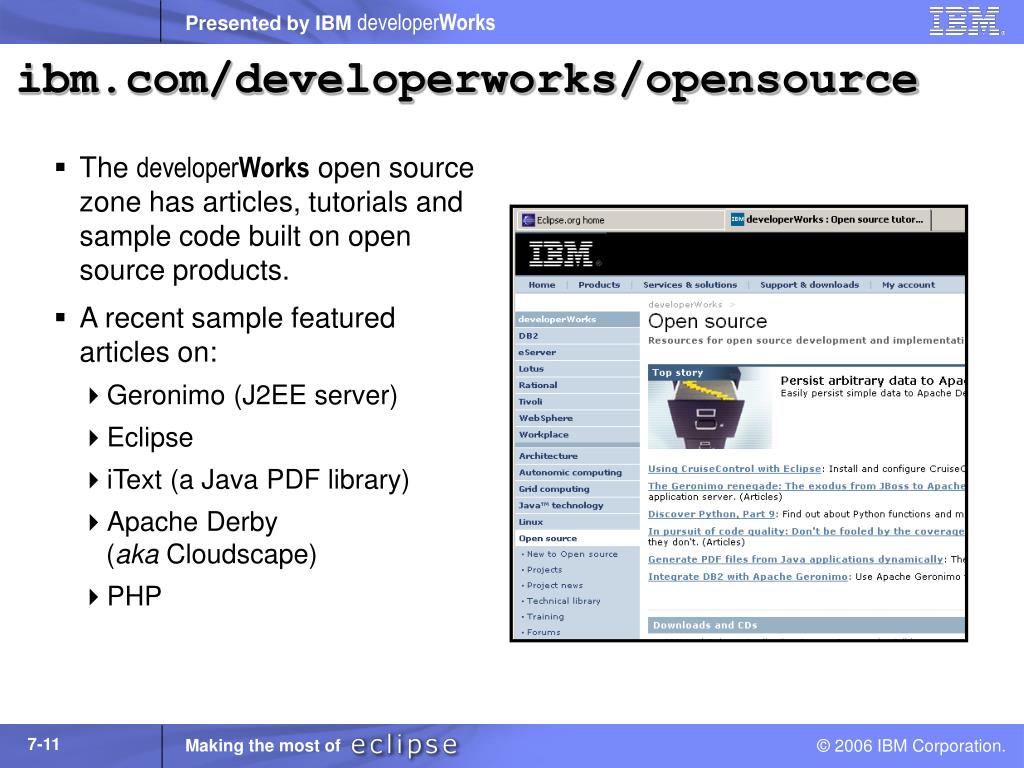Viewport: 1024px width, 768px height.
Task: Open the Project news sub-item
Action: coord(554,585)
